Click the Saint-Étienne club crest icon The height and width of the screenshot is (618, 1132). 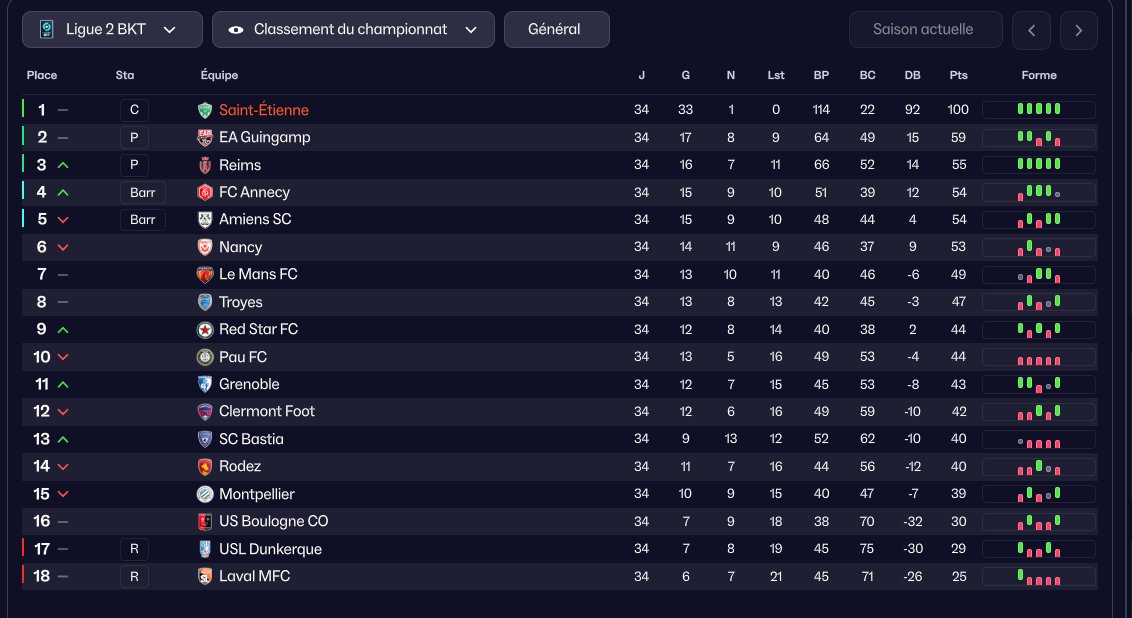205,110
